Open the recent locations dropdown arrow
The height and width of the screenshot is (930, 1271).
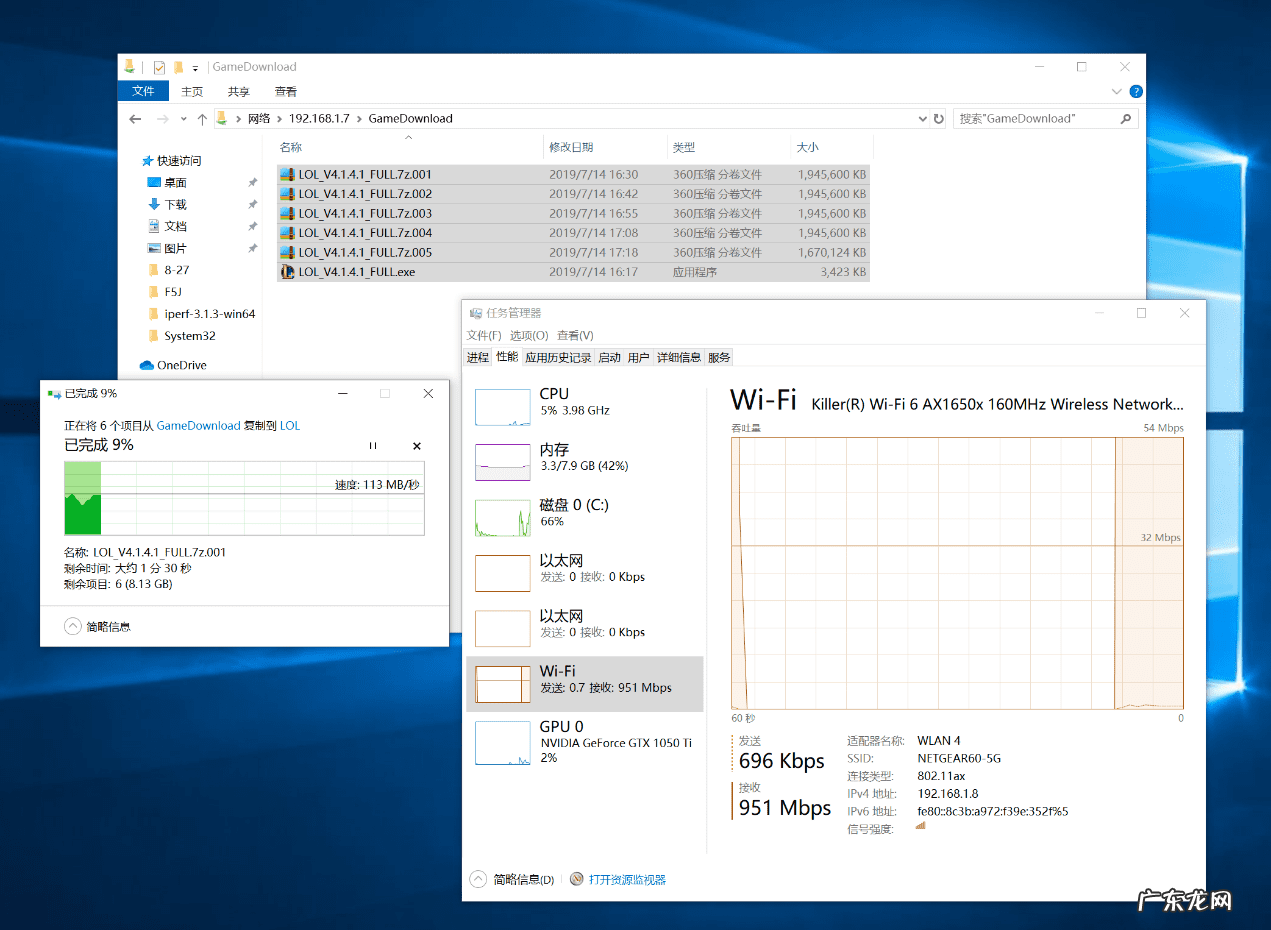point(183,119)
